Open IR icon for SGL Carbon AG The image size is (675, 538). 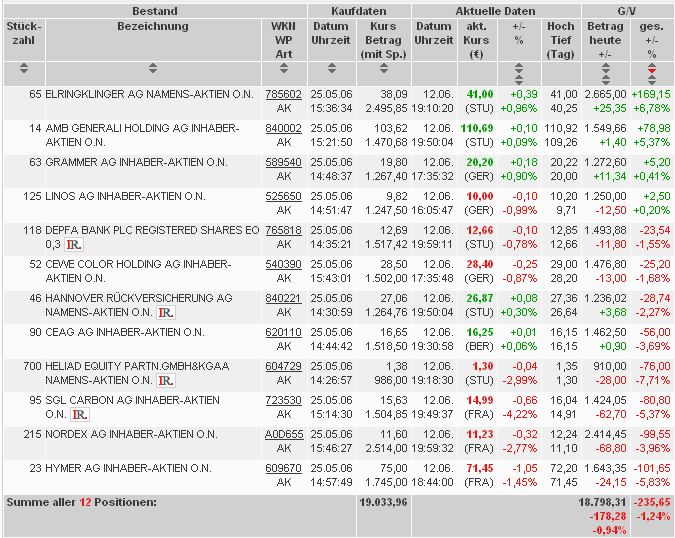tap(80, 414)
